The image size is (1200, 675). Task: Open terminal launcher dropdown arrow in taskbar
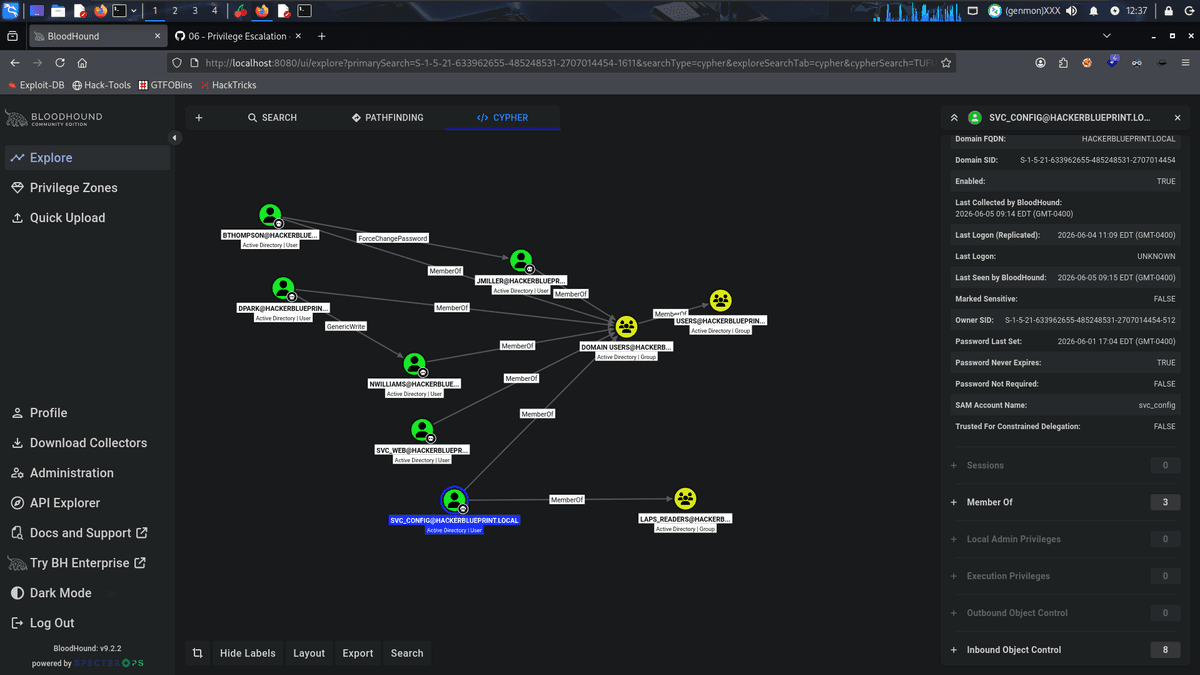coord(135,10)
